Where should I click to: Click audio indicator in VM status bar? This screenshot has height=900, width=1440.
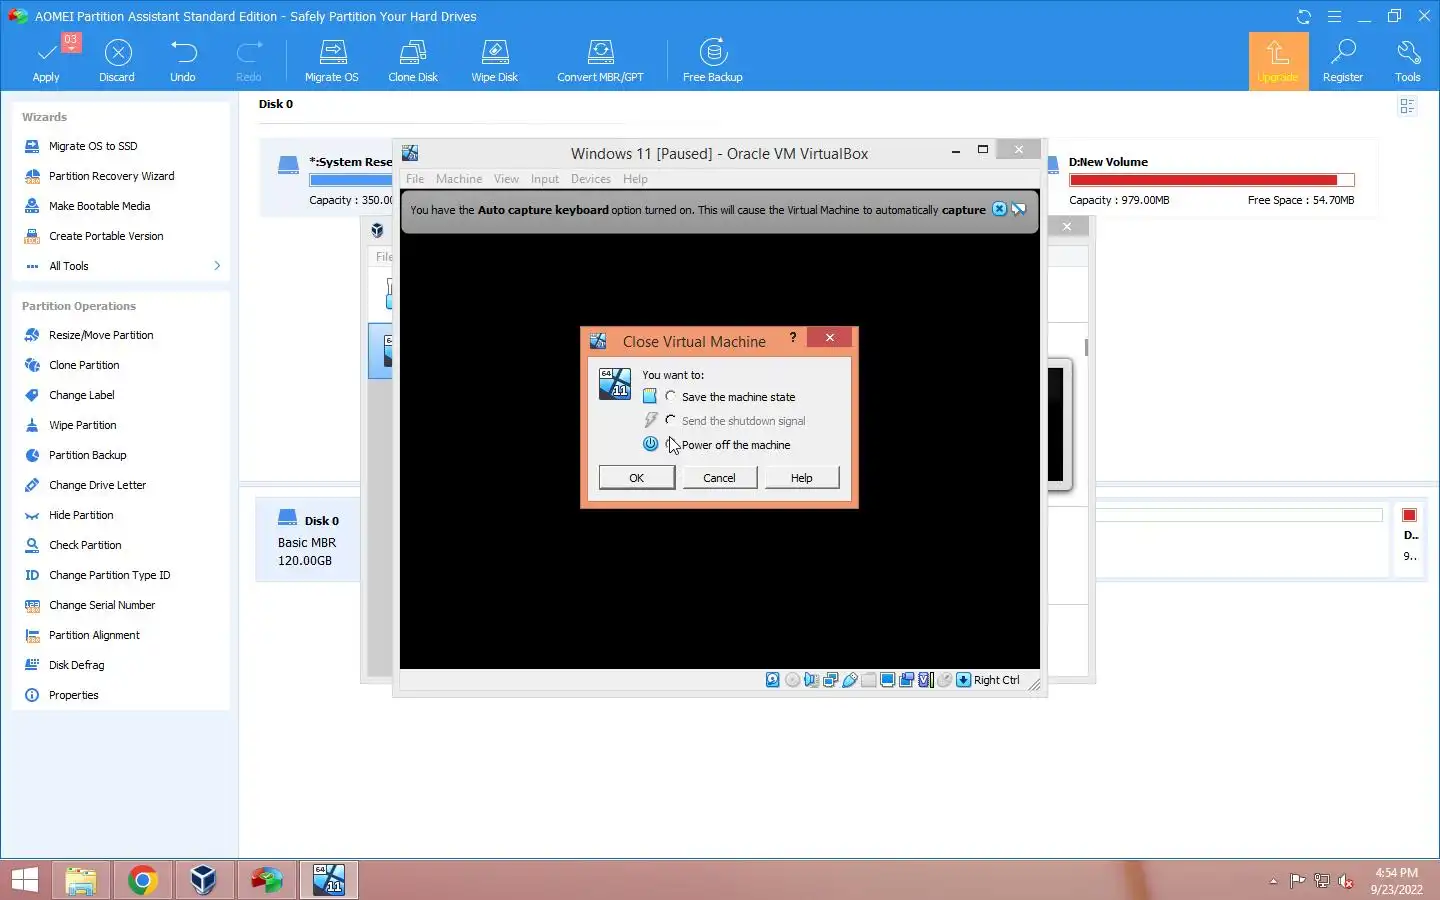(x=812, y=680)
